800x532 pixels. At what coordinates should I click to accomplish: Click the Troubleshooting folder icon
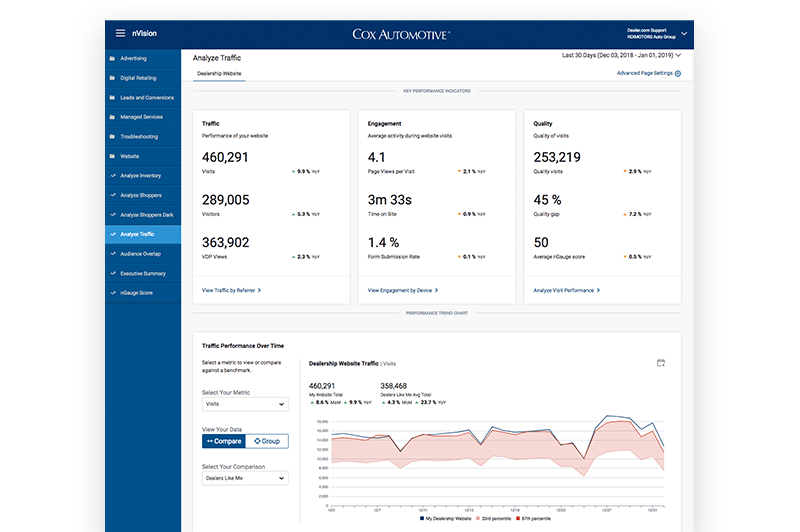pyautogui.click(x=112, y=137)
